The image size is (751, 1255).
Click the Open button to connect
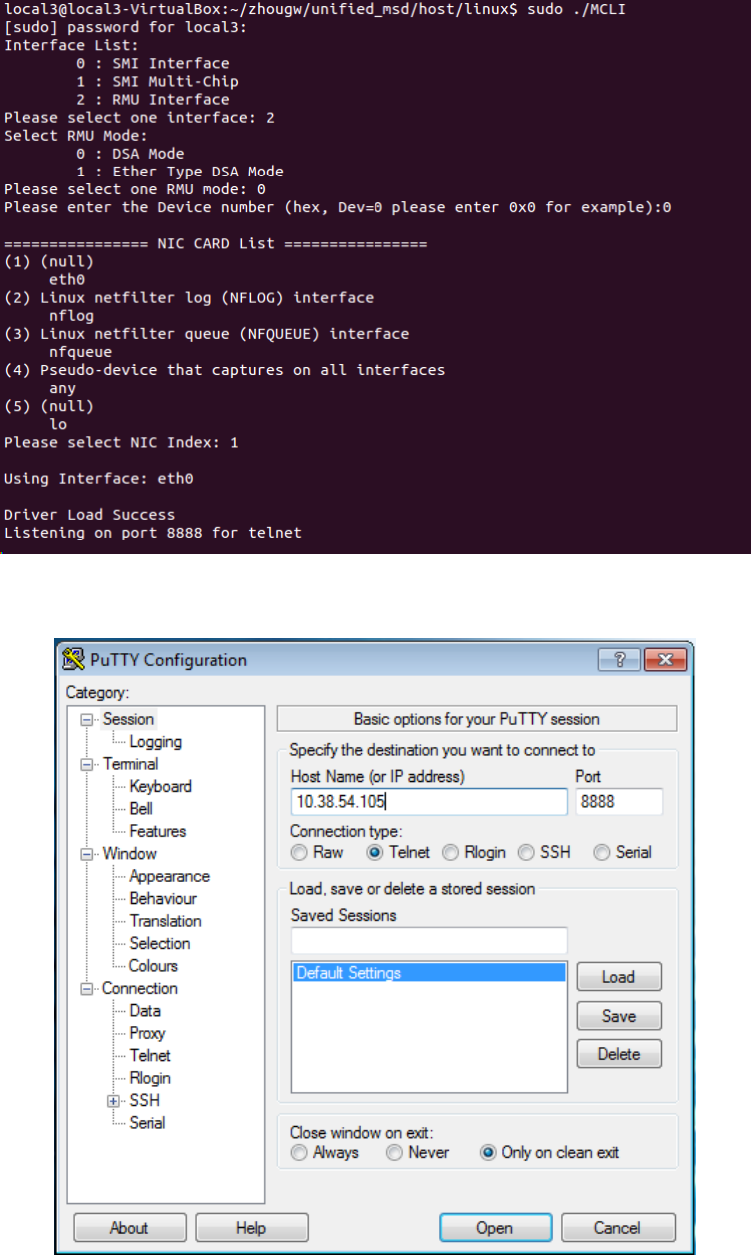click(494, 1228)
